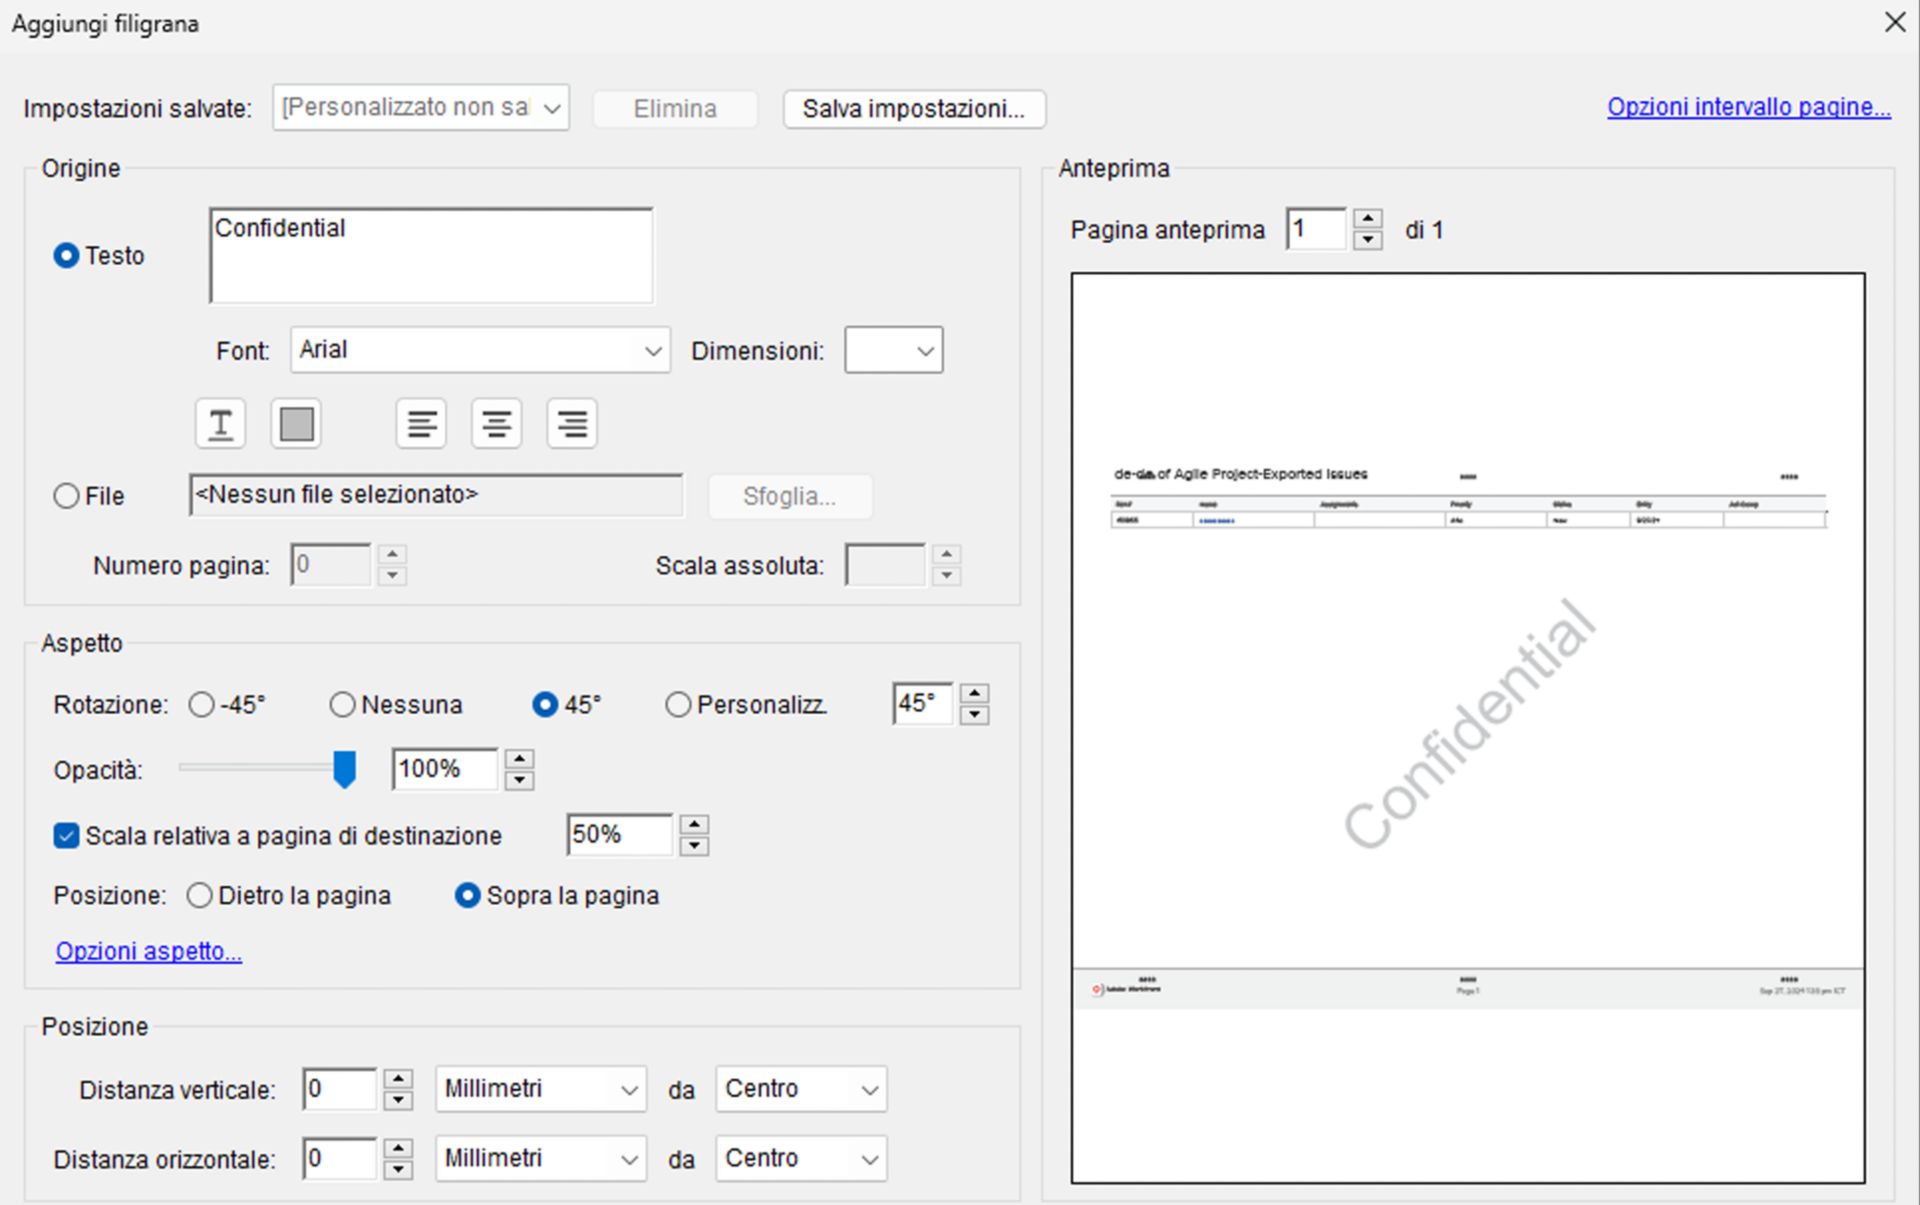The width and height of the screenshot is (1920, 1205).
Task: Decrease relative scale percentage stepper
Action: point(694,846)
